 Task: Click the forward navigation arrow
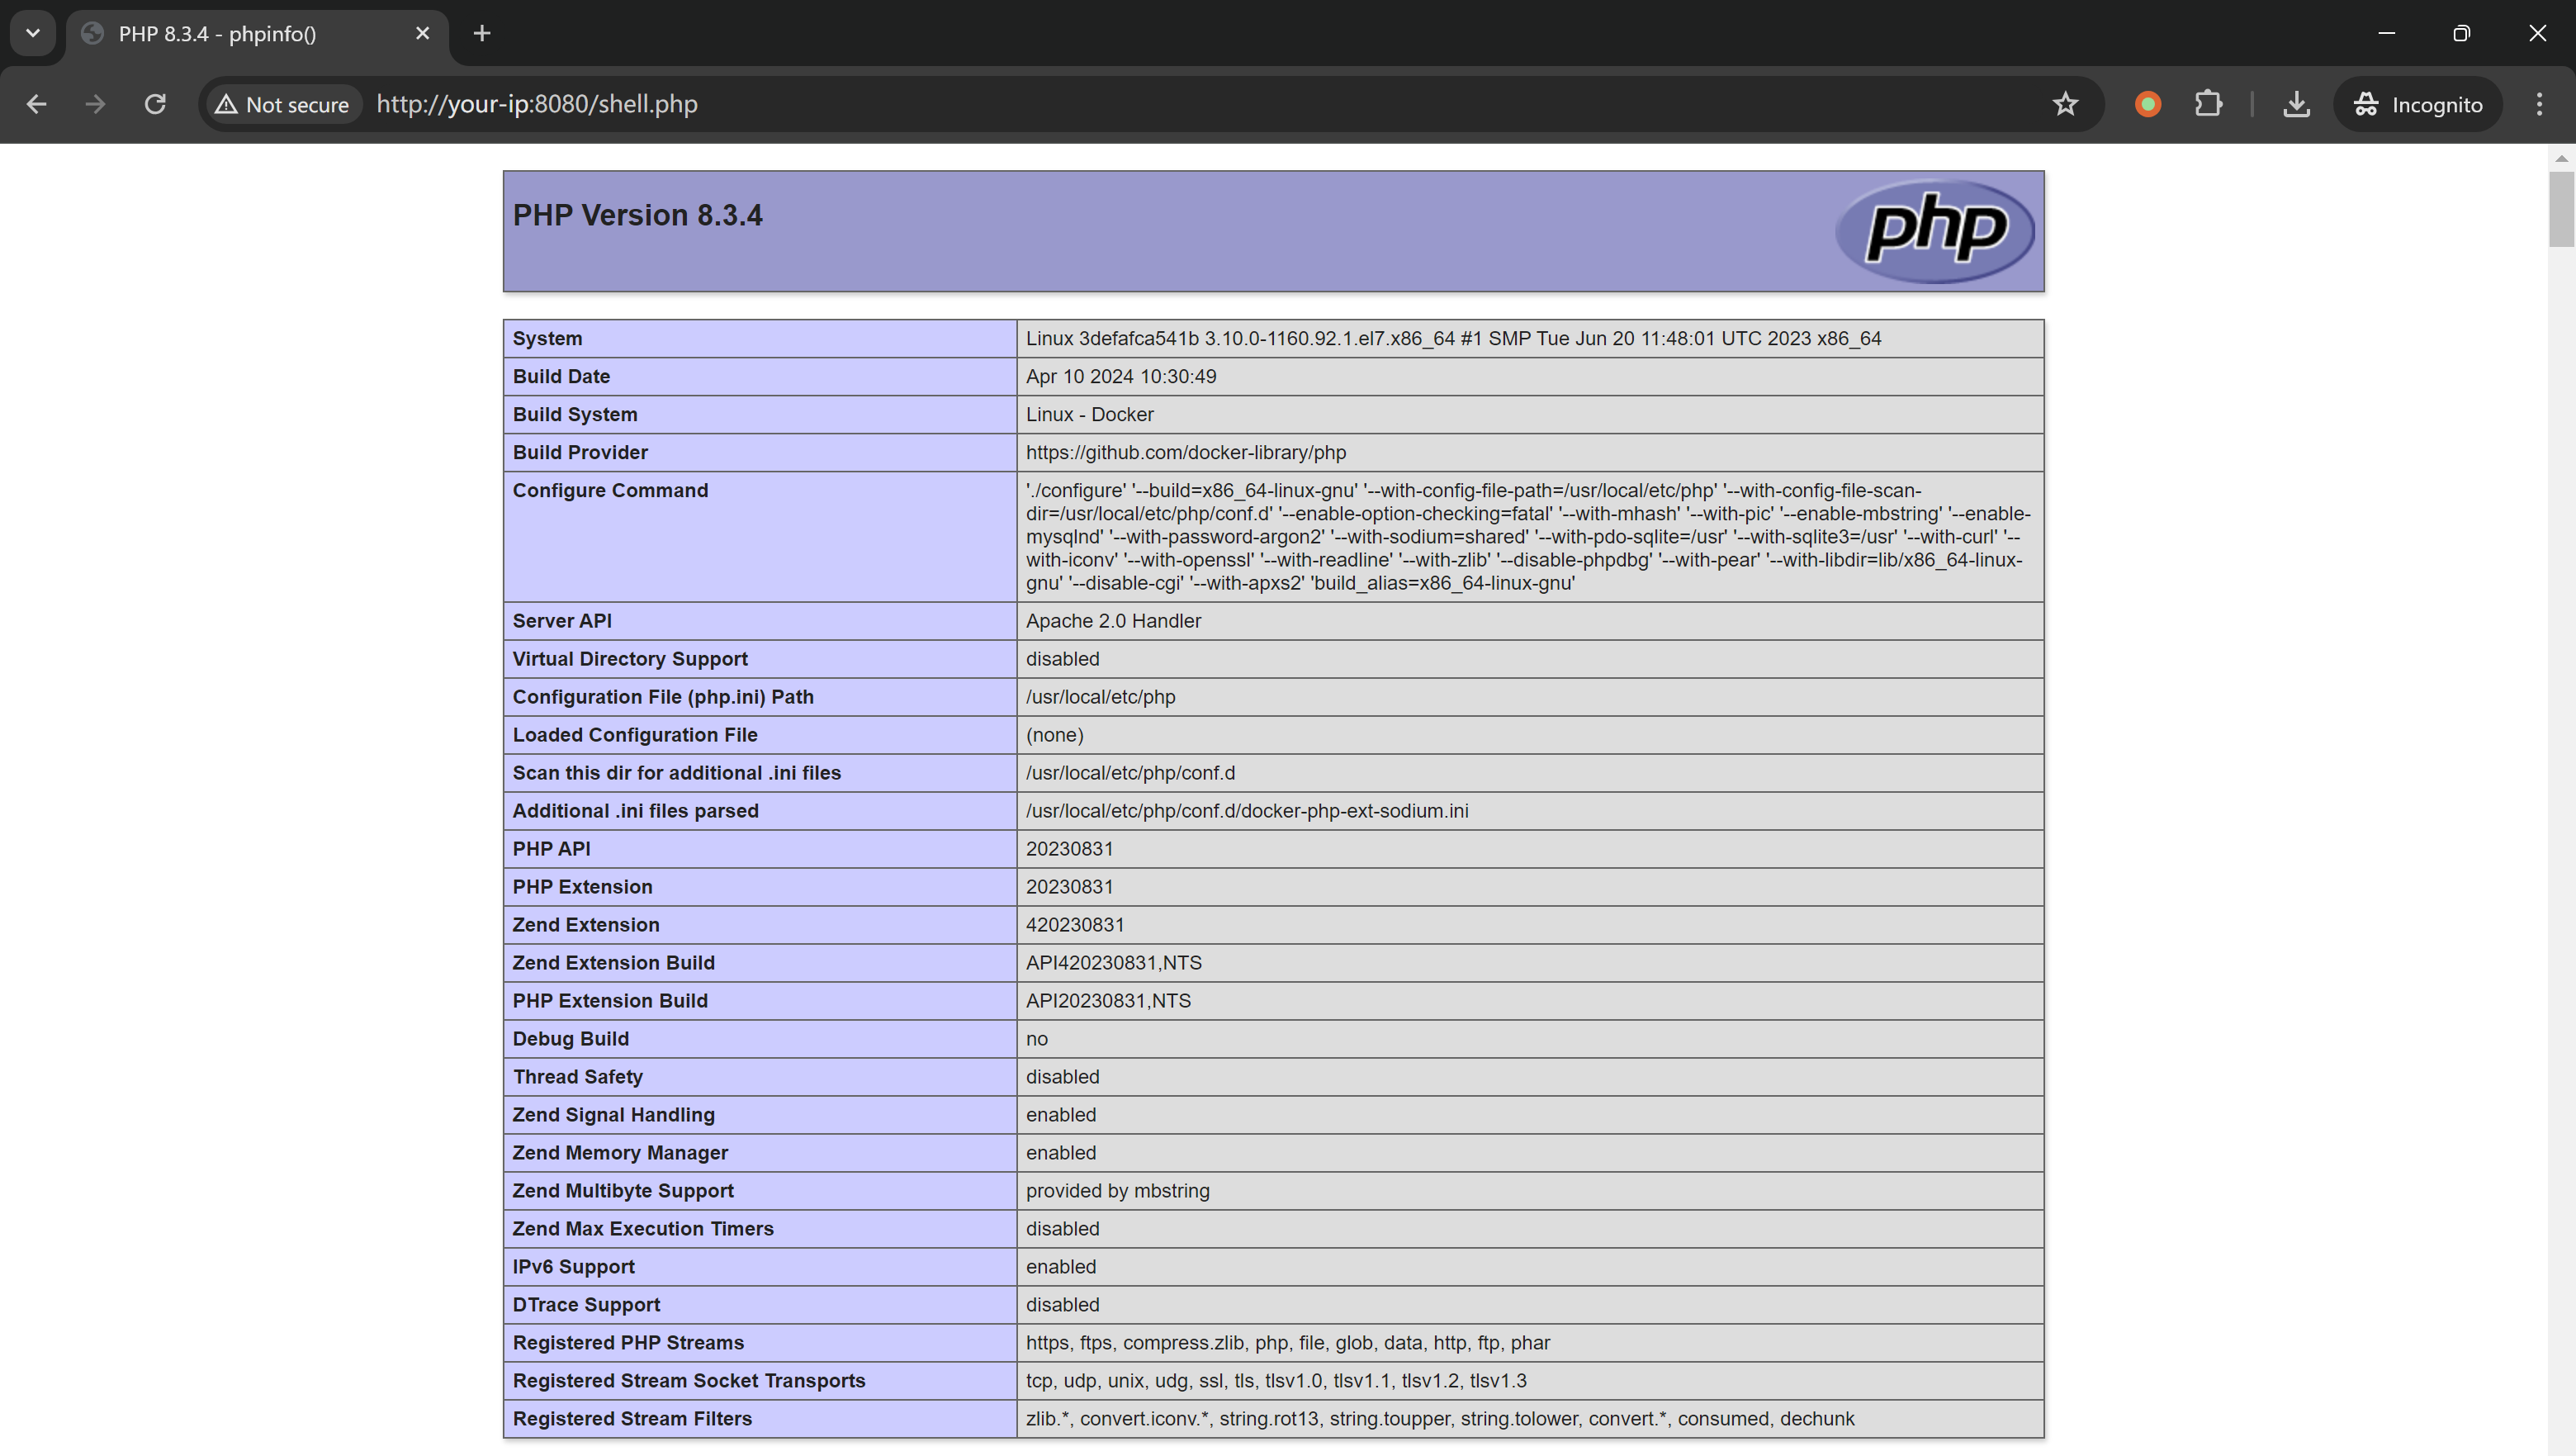pyautogui.click(x=95, y=104)
